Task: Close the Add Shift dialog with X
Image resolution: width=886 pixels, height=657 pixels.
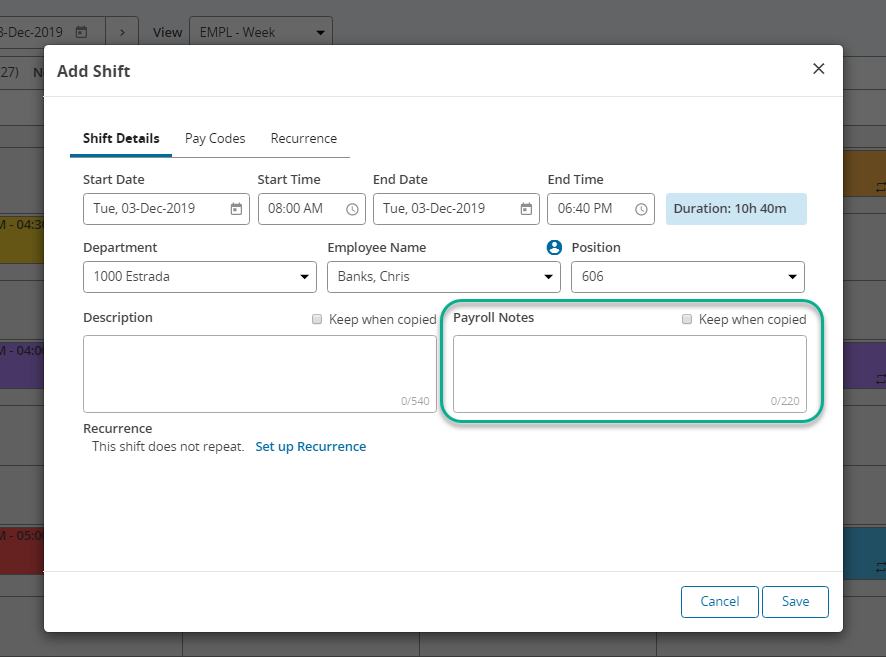Action: pos(818,69)
